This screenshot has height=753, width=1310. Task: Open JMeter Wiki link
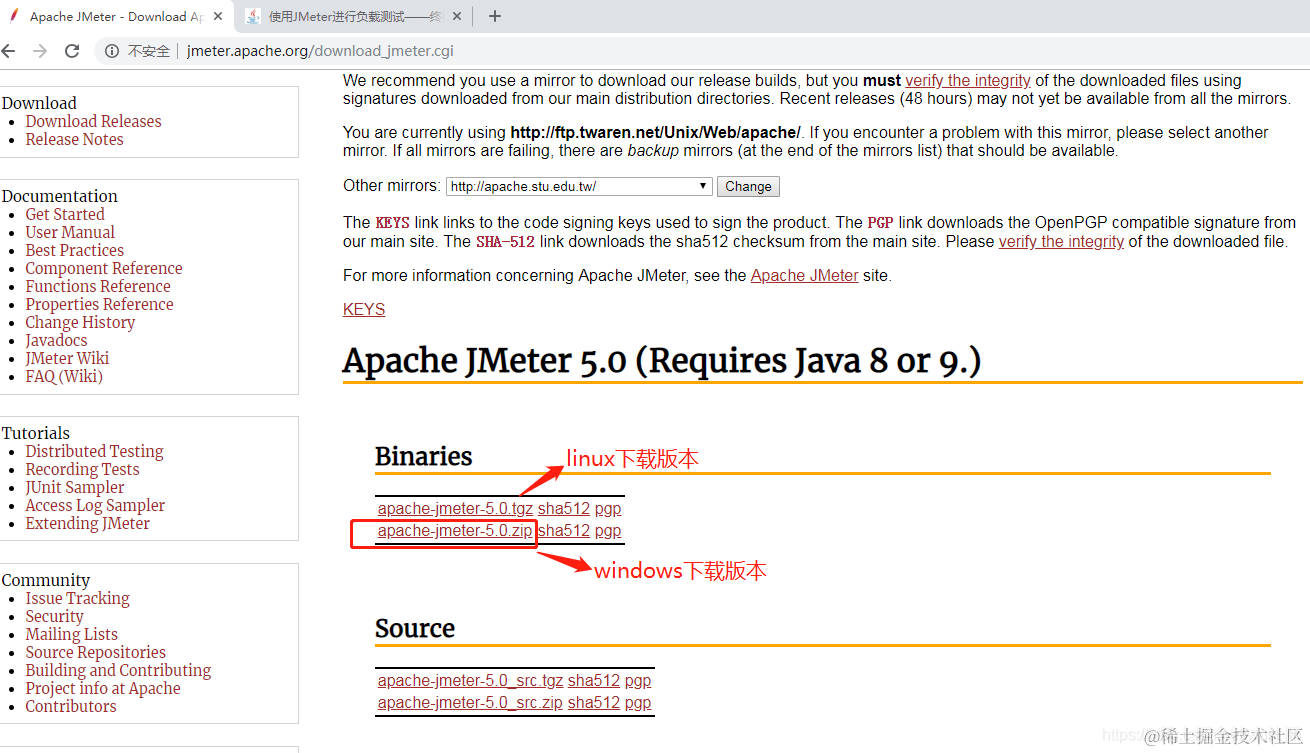pos(67,358)
